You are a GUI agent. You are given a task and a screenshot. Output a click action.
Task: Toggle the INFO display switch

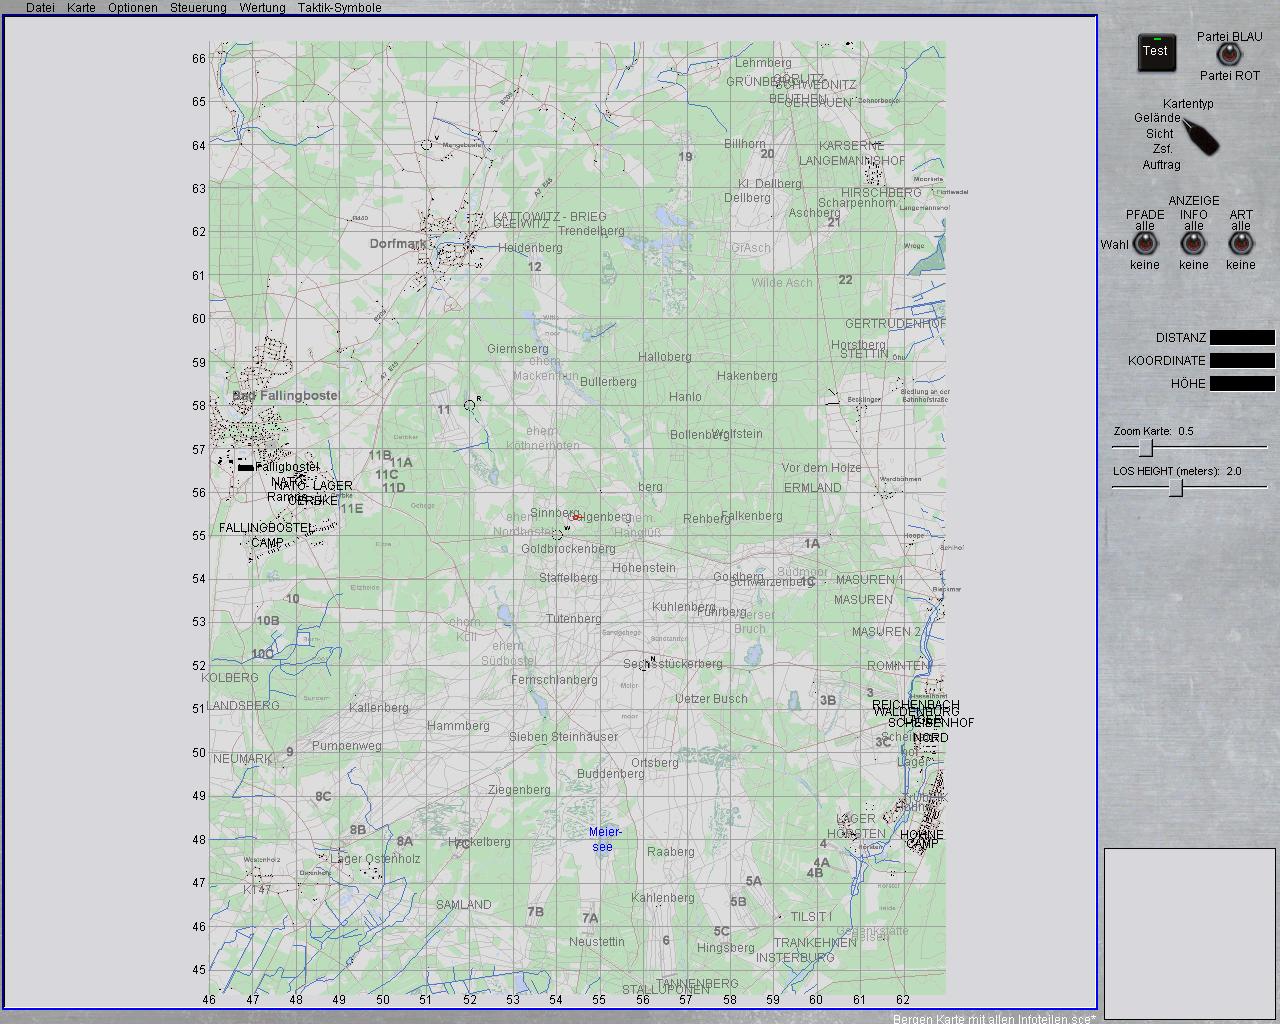click(x=1193, y=244)
